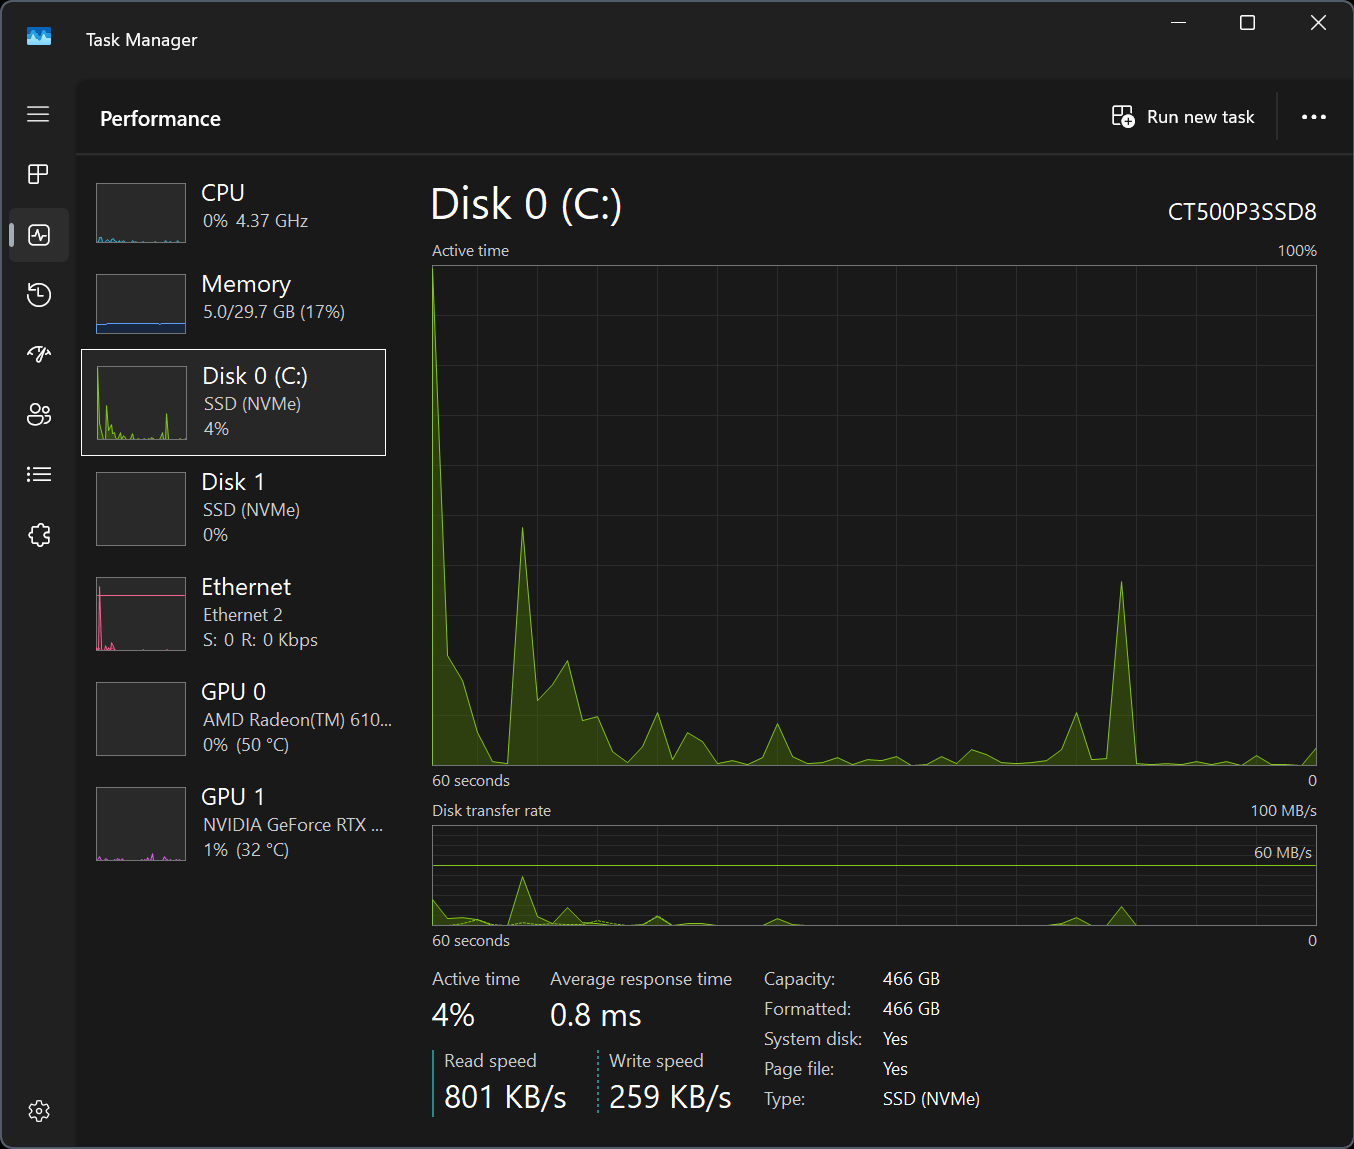Image resolution: width=1354 pixels, height=1149 pixels.
Task: Select the Performance page icon
Action: pos(39,235)
